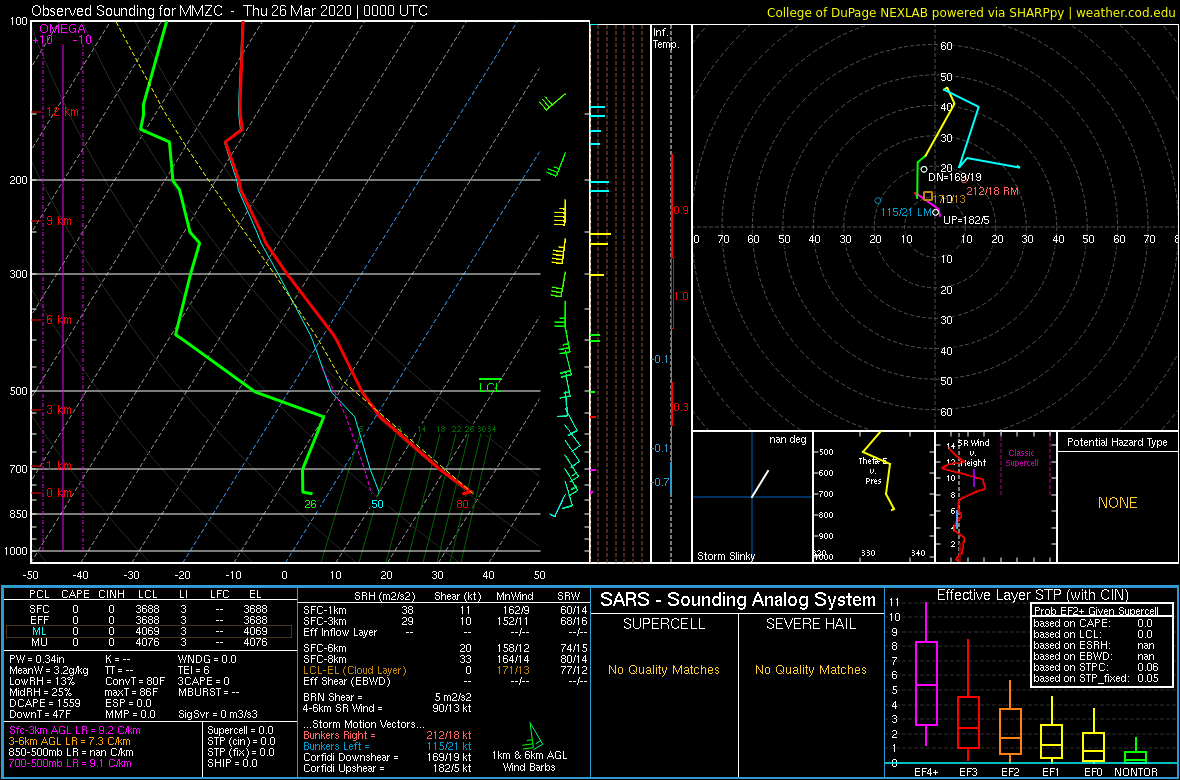Click the '212/18 RM' hodograph label
1180x780 pixels.
[992, 191]
